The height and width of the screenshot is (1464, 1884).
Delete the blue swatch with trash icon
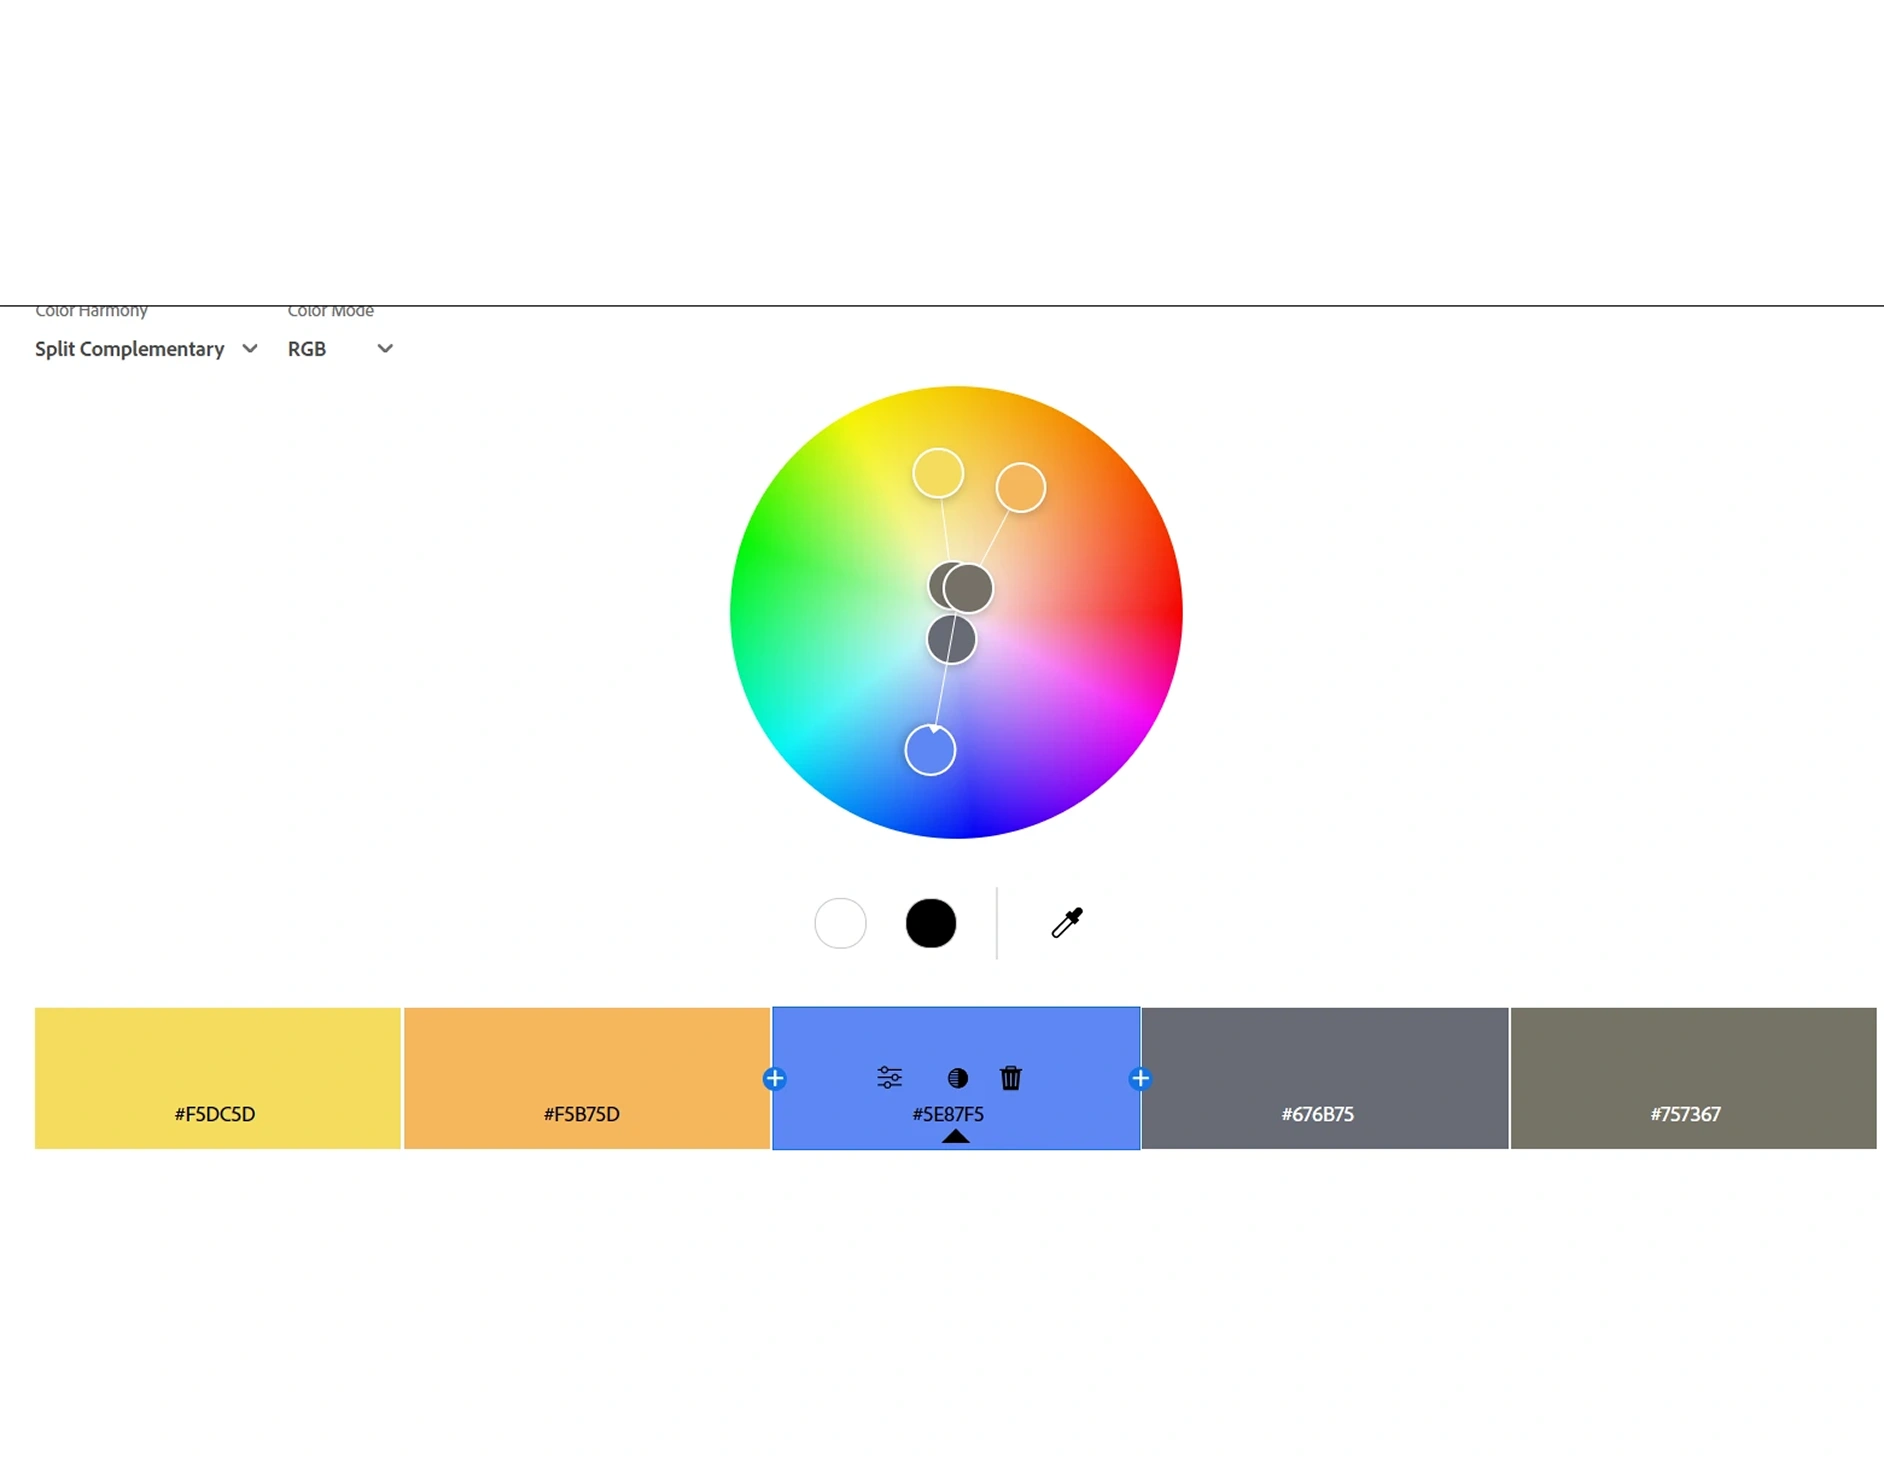tap(1011, 1077)
